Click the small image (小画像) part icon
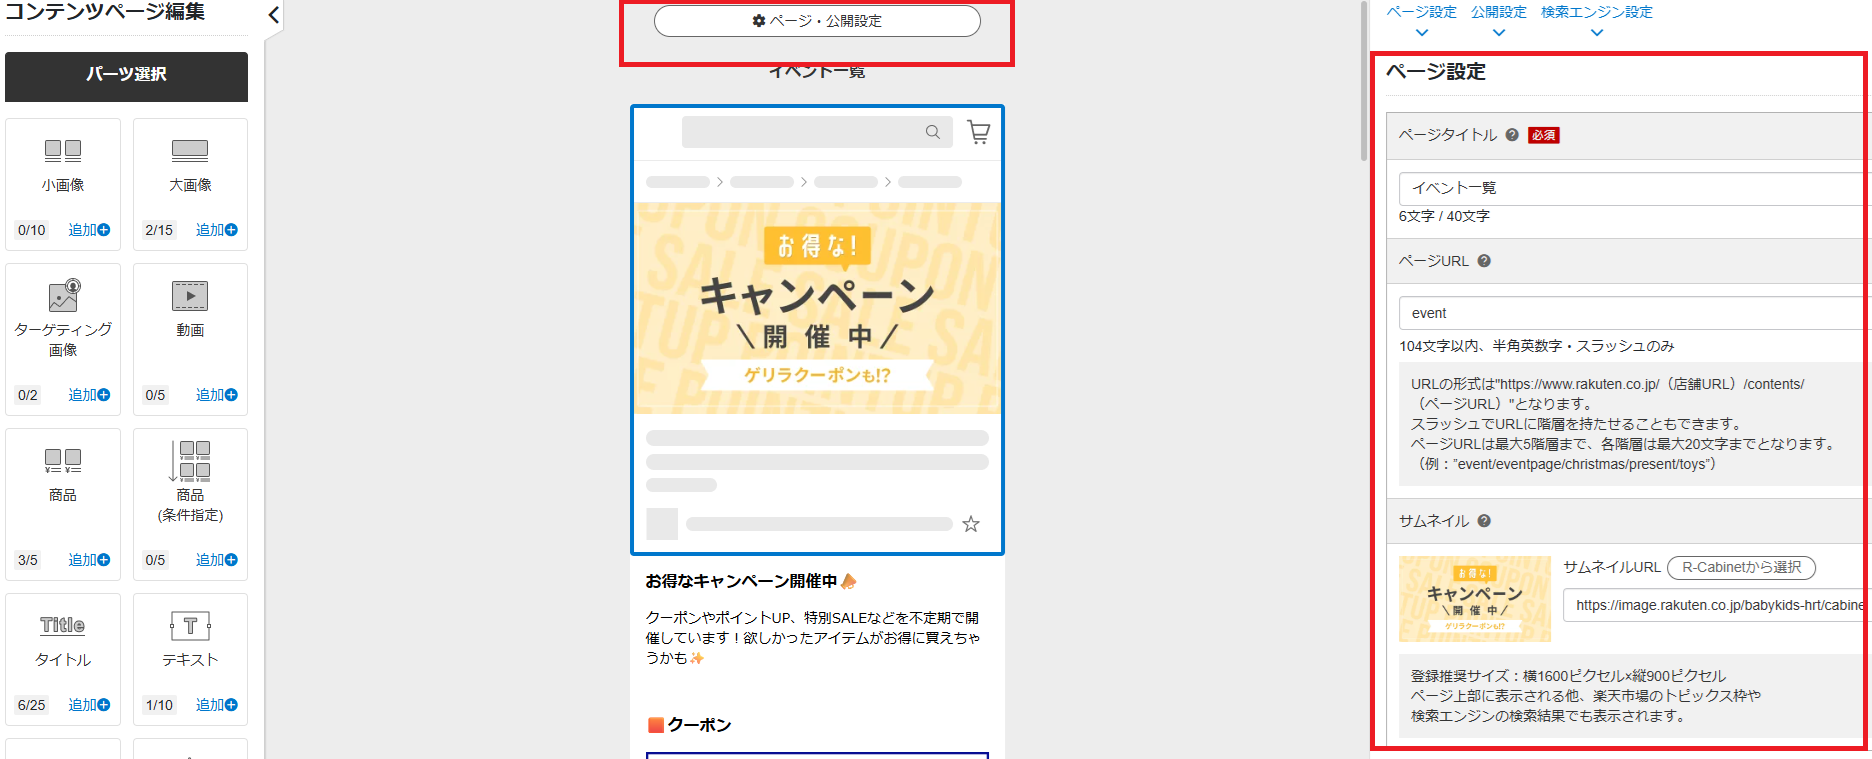Image resolution: width=1872 pixels, height=759 pixels. pos(63,151)
